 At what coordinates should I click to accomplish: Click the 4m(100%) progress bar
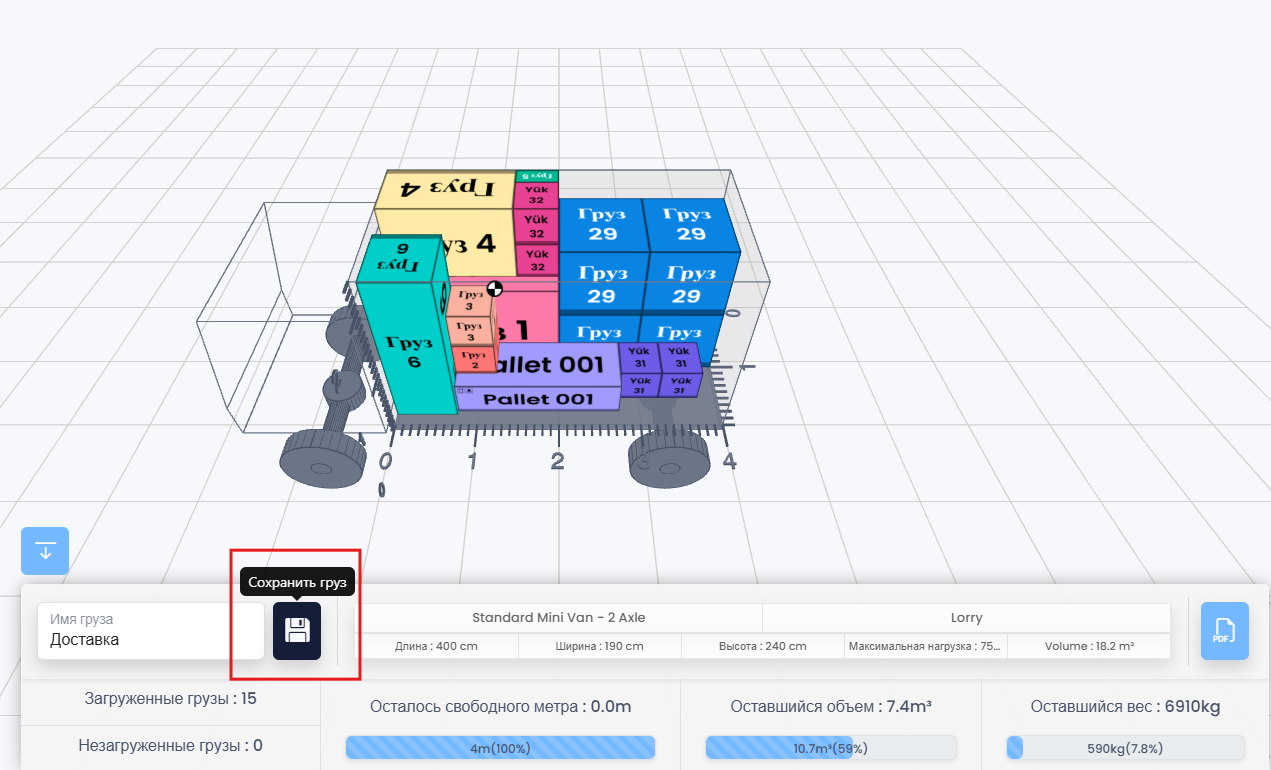coord(500,747)
